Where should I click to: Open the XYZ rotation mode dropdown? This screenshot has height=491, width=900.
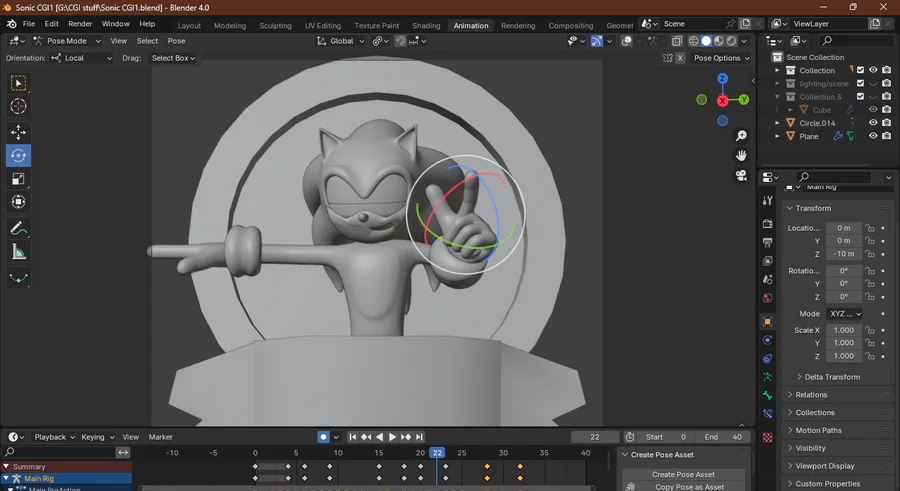[844, 314]
